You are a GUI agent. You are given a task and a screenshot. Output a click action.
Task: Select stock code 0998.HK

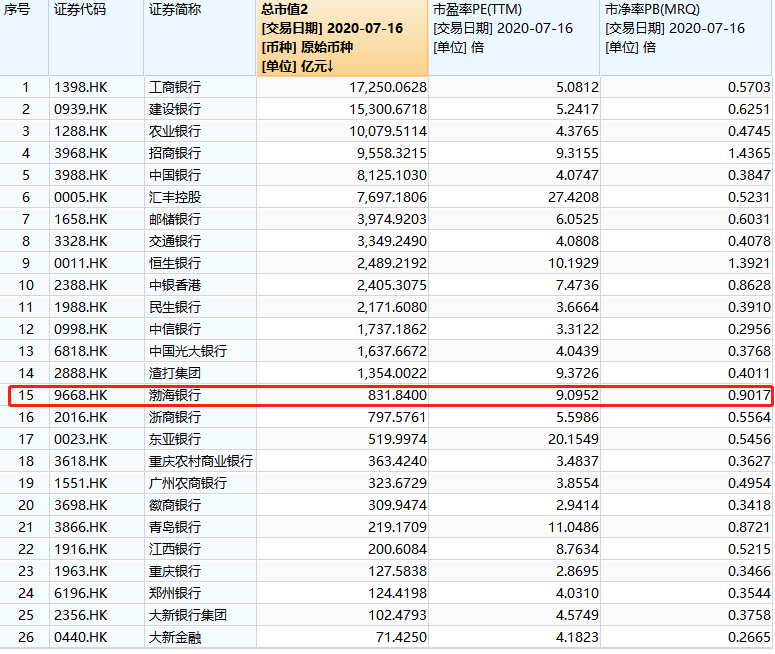coord(81,329)
